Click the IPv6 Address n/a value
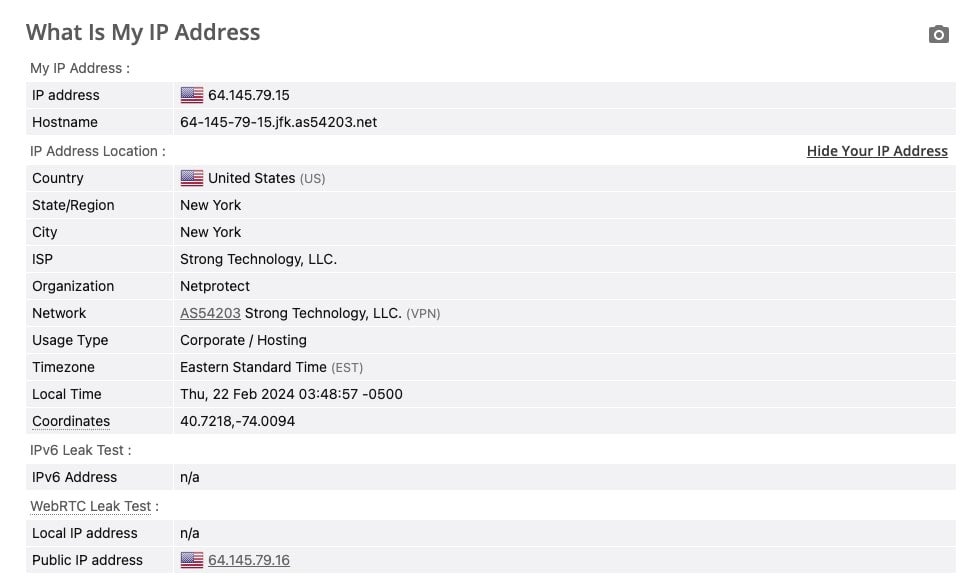The height and width of the screenshot is (579, 980). click(190, 477)
